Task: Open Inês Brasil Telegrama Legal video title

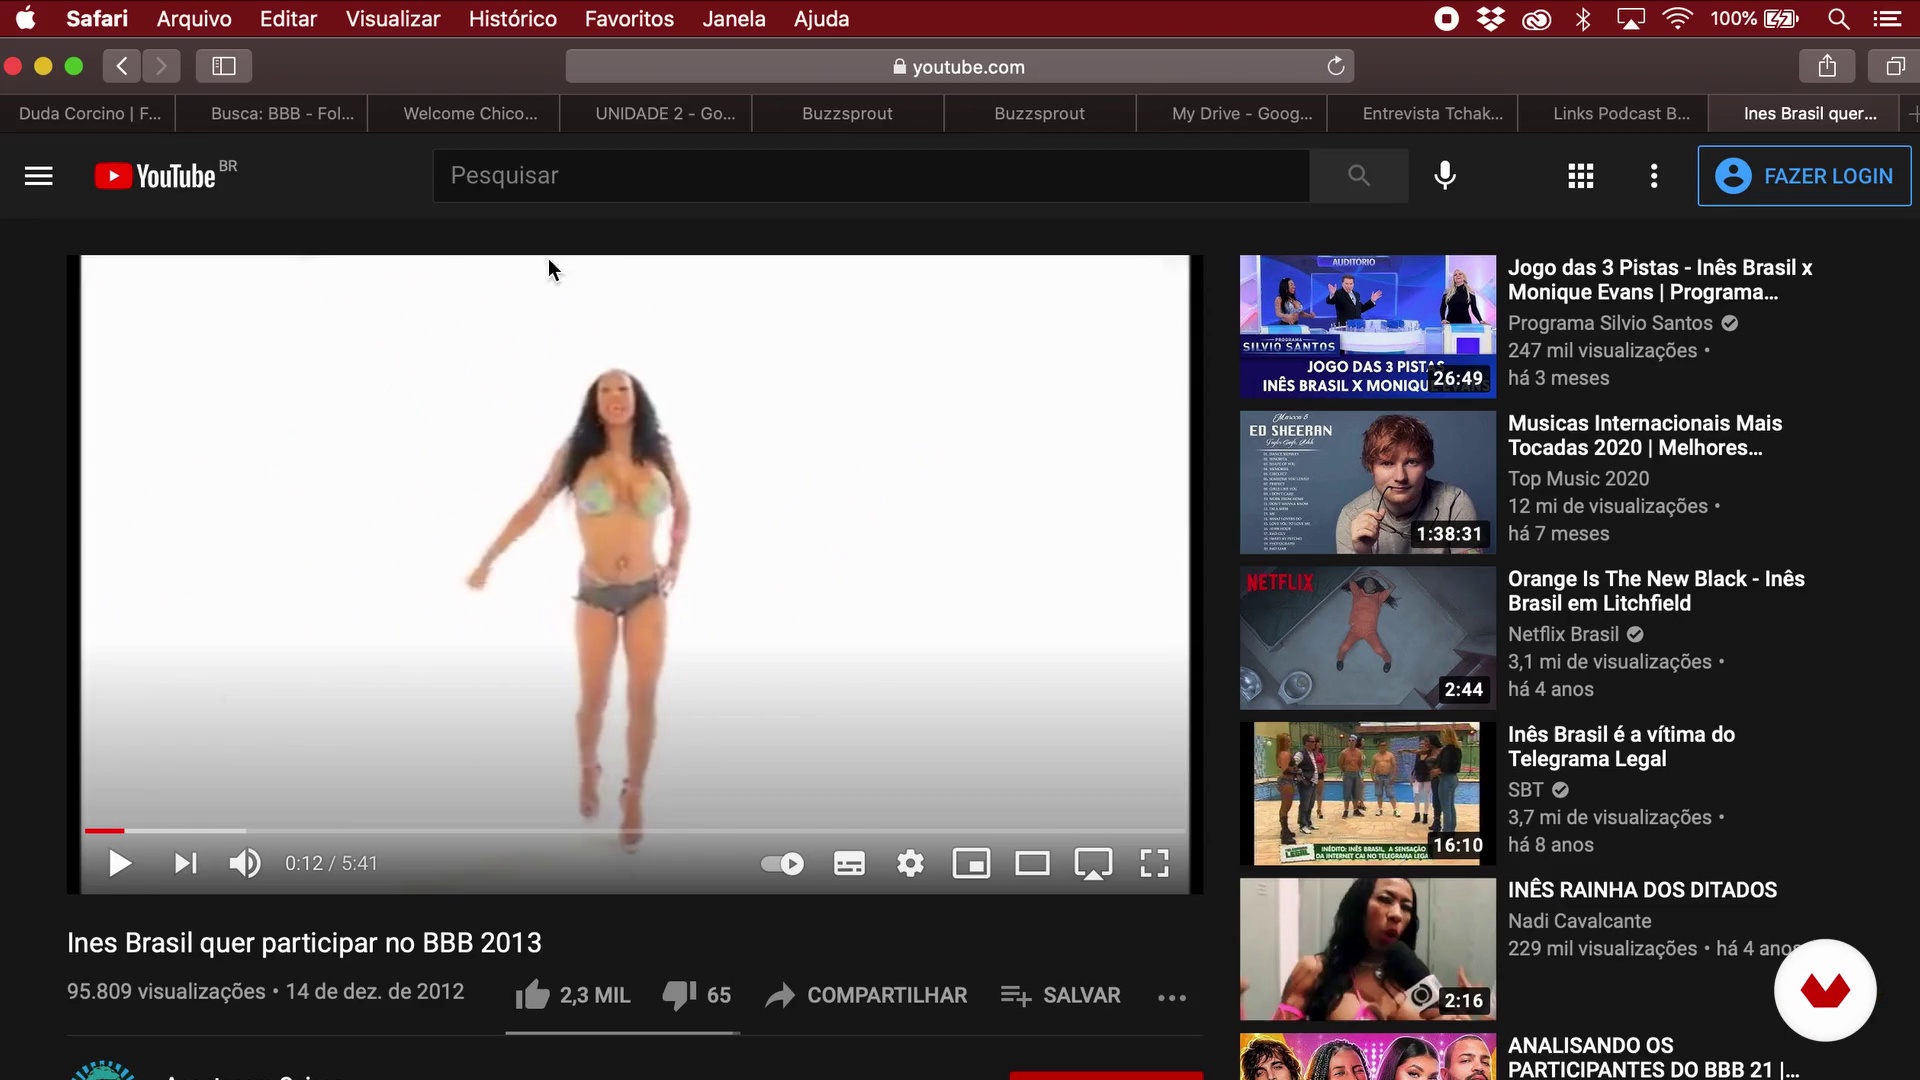Action: (x=1621, y=746)
